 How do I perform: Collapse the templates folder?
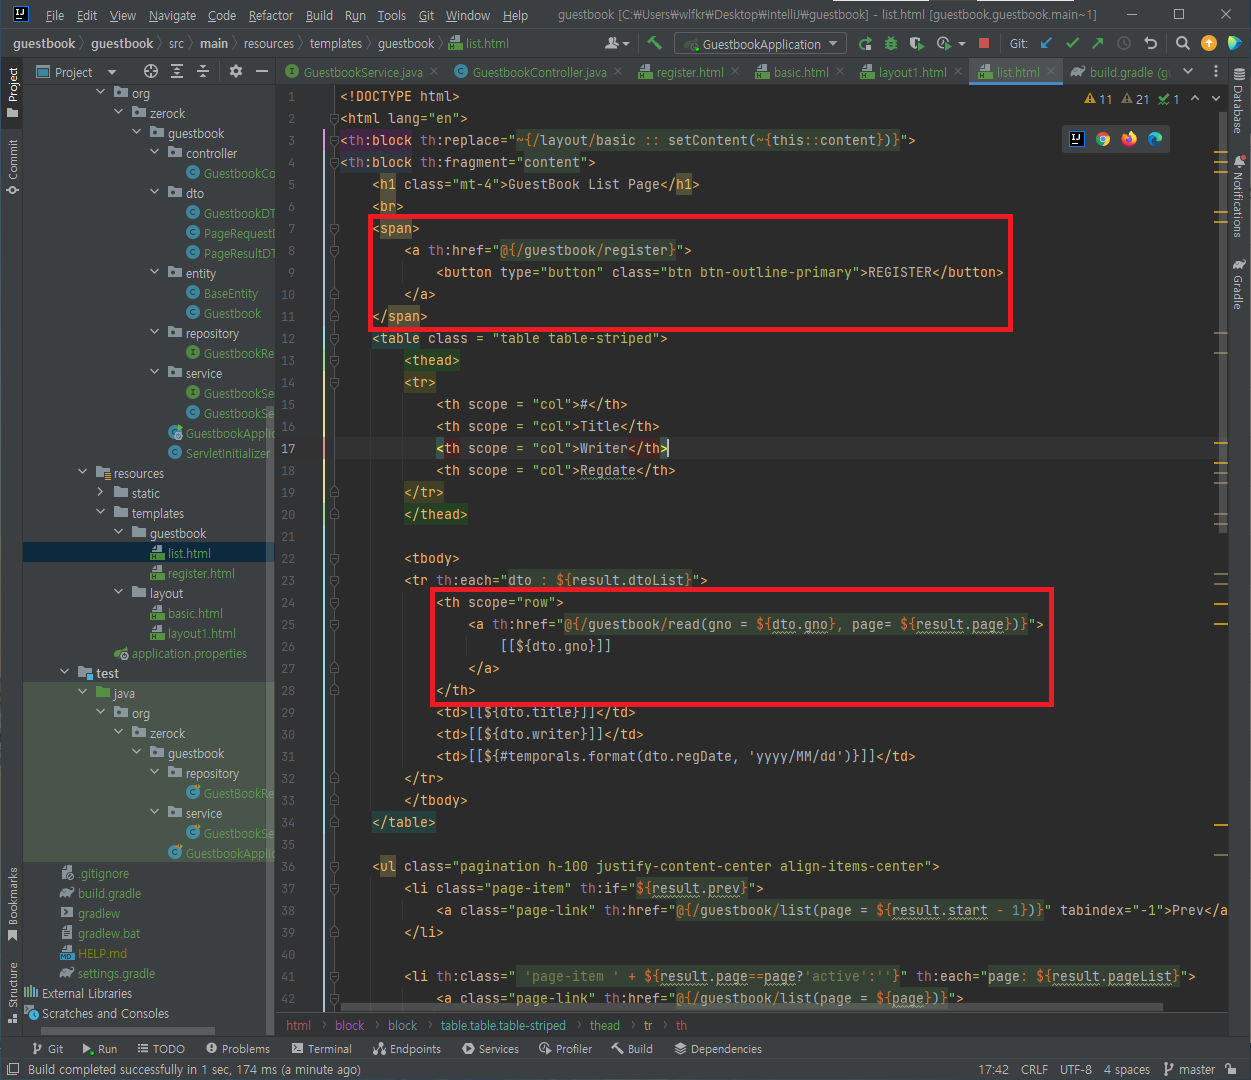101,512
